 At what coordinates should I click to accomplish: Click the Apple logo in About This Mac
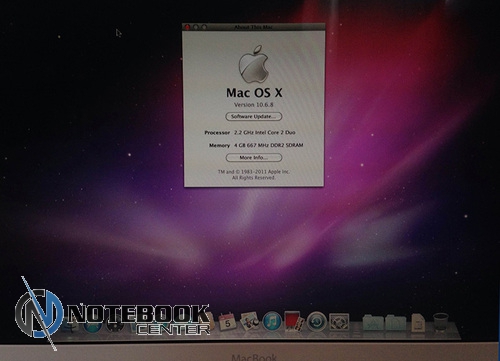(x=254, y=64)
